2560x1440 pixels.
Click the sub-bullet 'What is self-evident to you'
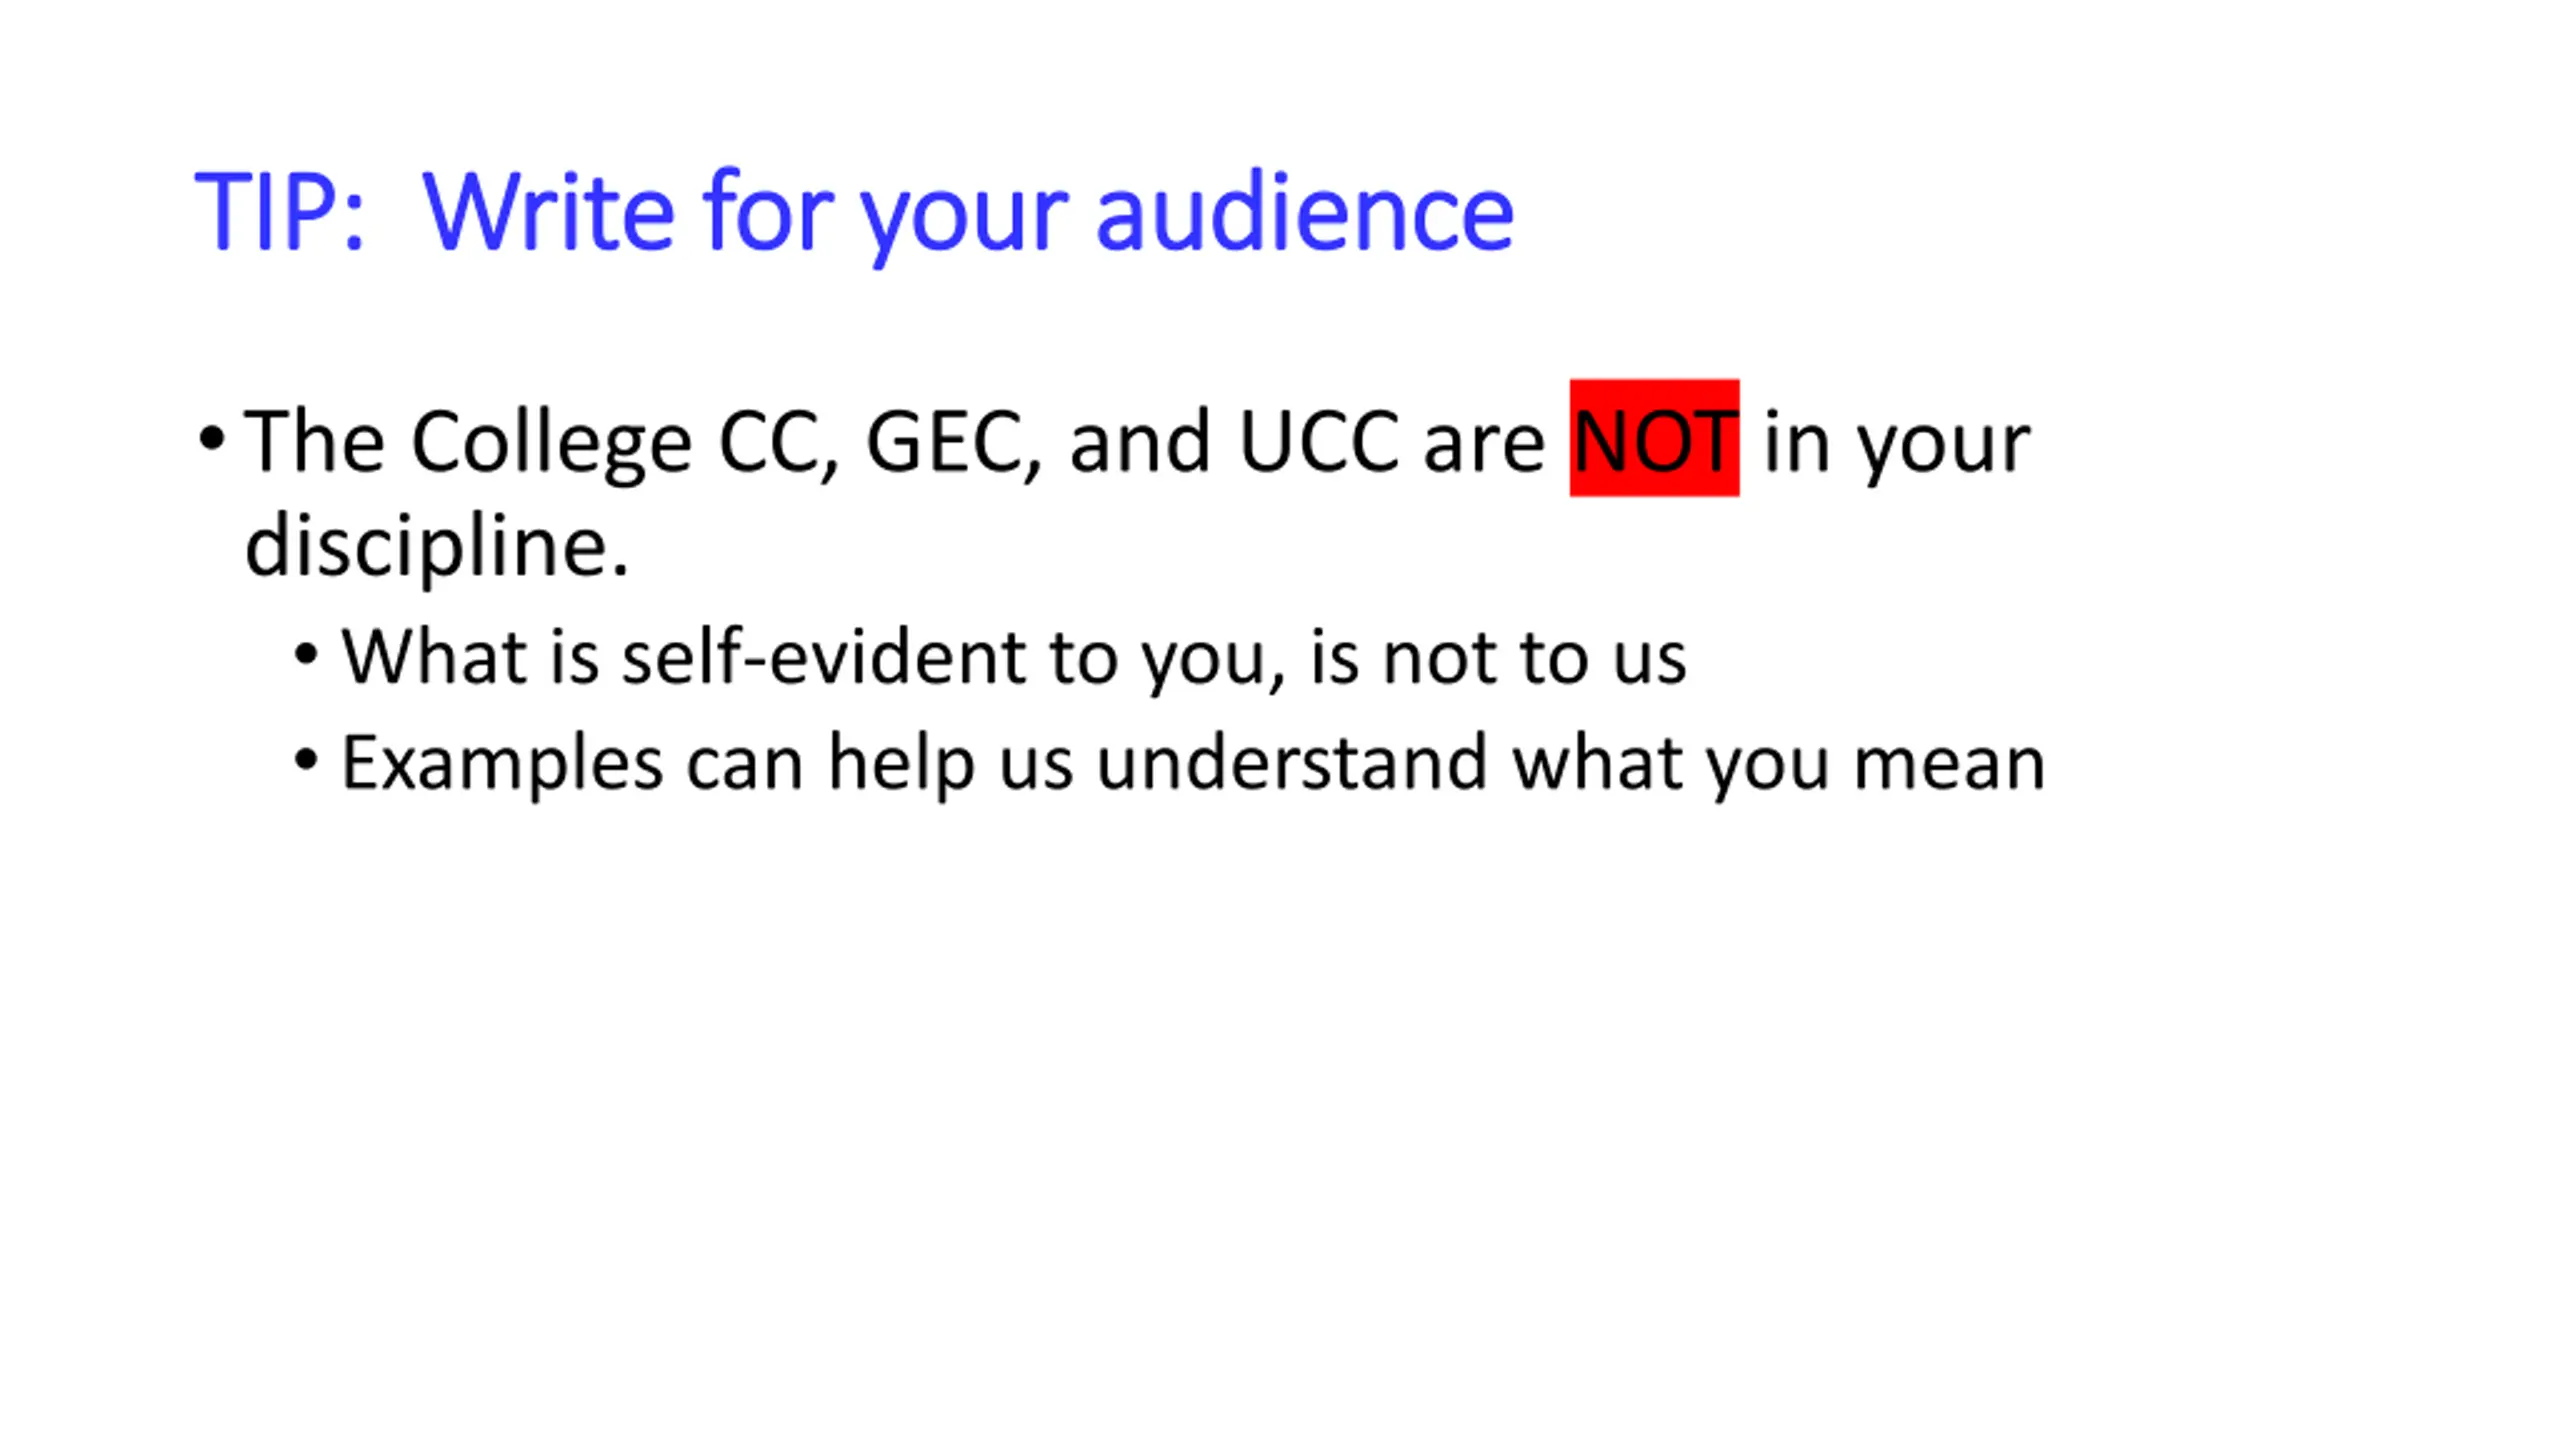[1012, 658]
